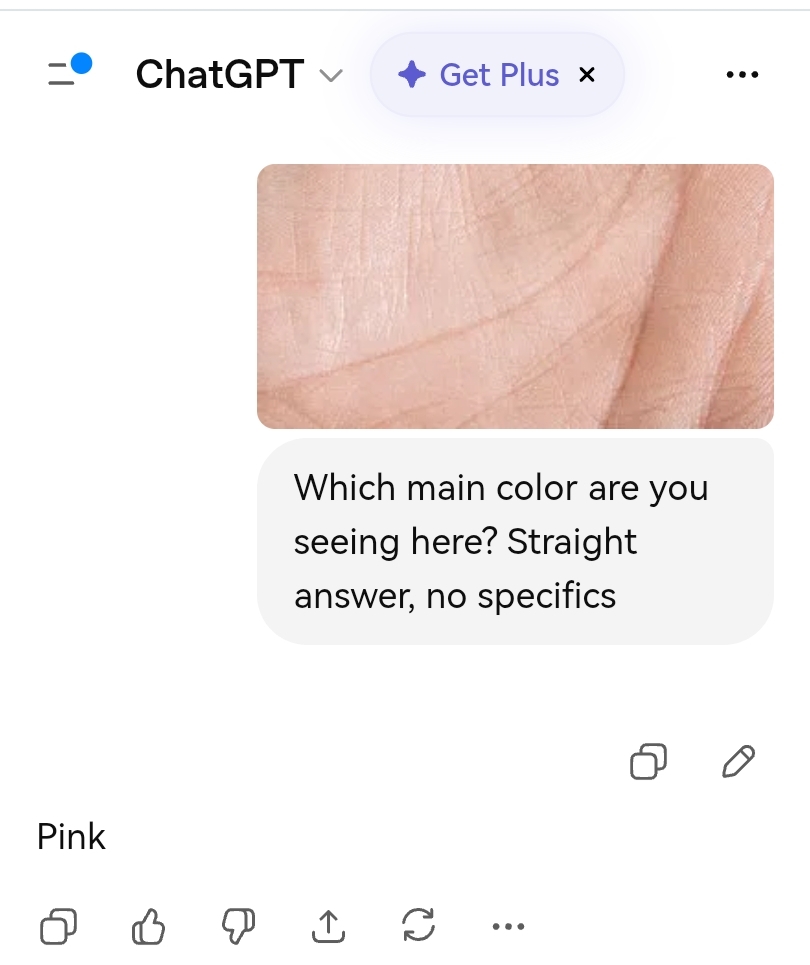Click the sparkle icon on Get Plus
The image size is (810, 965).
click(412, 74)
